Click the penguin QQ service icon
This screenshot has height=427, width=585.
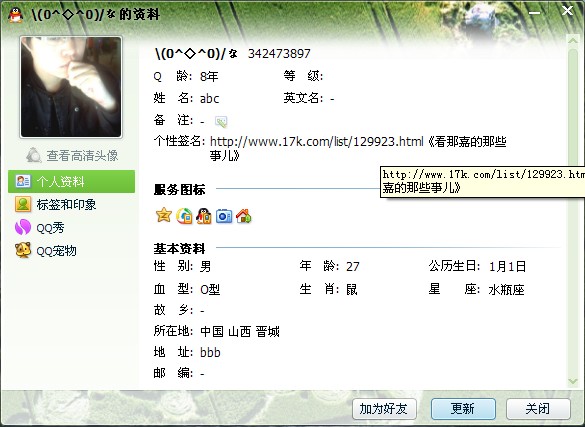coord(204,216)
